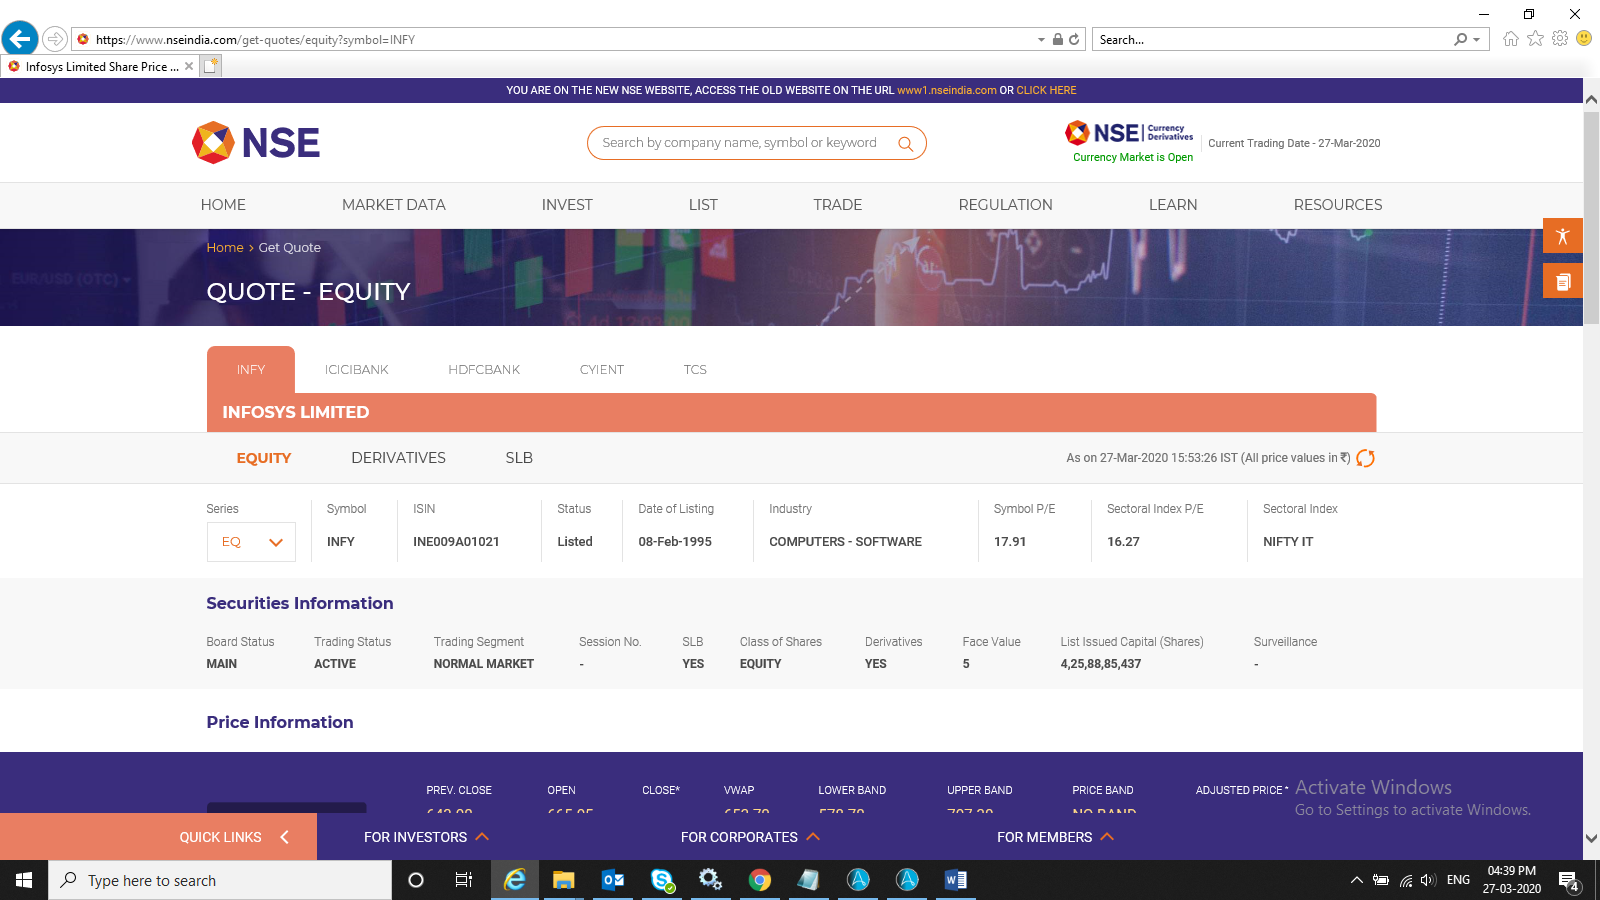Image resolution: width=1600 pixels, height=900 pixels.
Task: Expand FOR MEMBERS footer menu
Action: 1055,837
